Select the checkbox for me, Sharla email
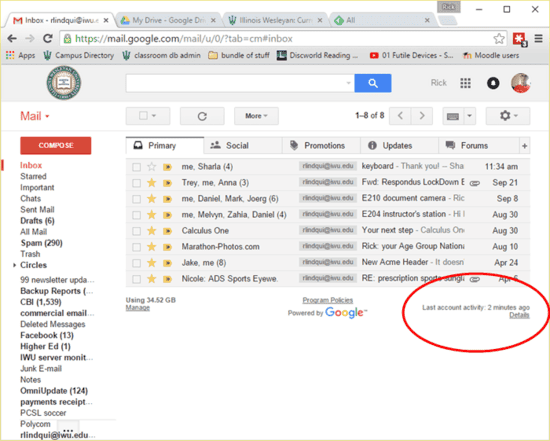This screenshot has height=441, width=550. point(136,167)
